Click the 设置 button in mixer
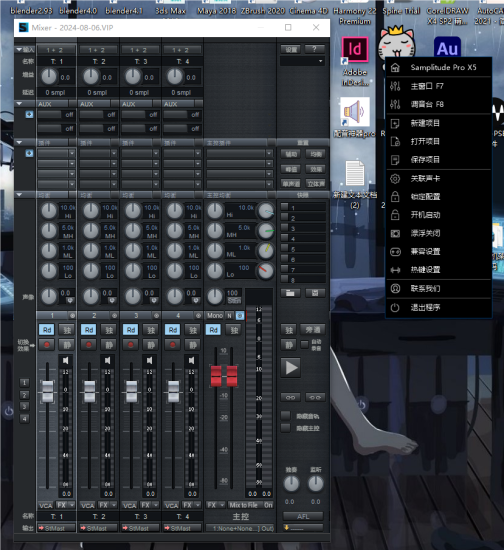 tap(291, 49)
